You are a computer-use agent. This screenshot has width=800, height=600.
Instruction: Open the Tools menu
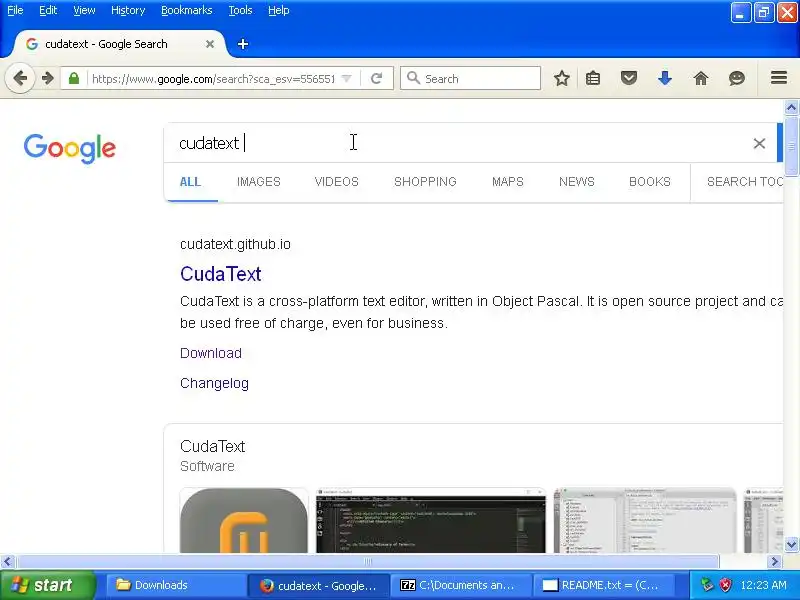[240, 10]
